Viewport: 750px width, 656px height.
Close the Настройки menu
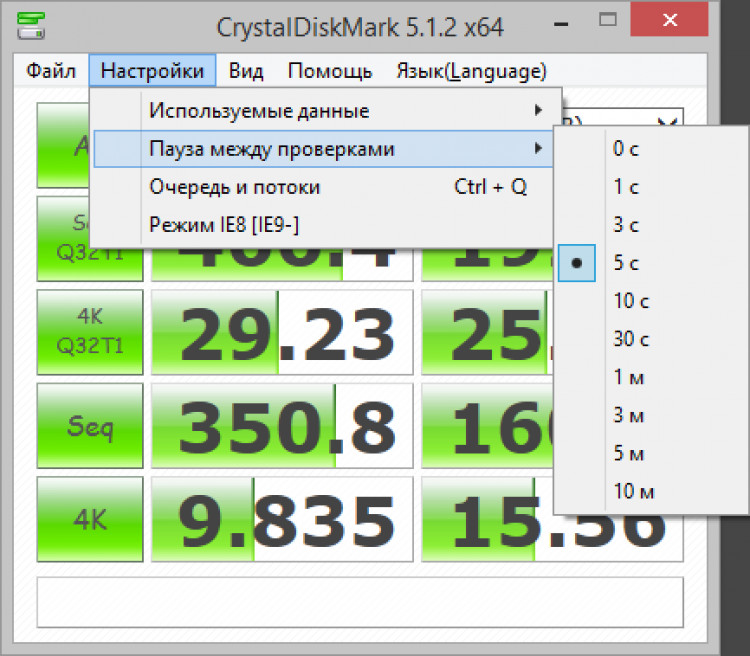click(152, 71)
